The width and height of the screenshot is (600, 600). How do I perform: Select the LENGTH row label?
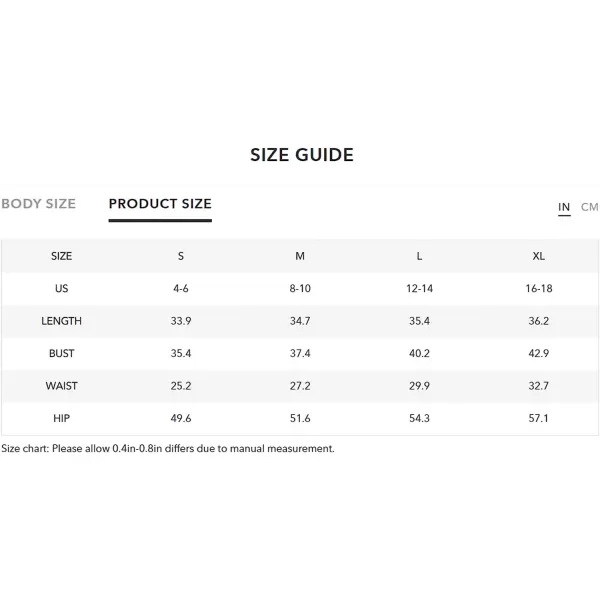click(61, 321)
